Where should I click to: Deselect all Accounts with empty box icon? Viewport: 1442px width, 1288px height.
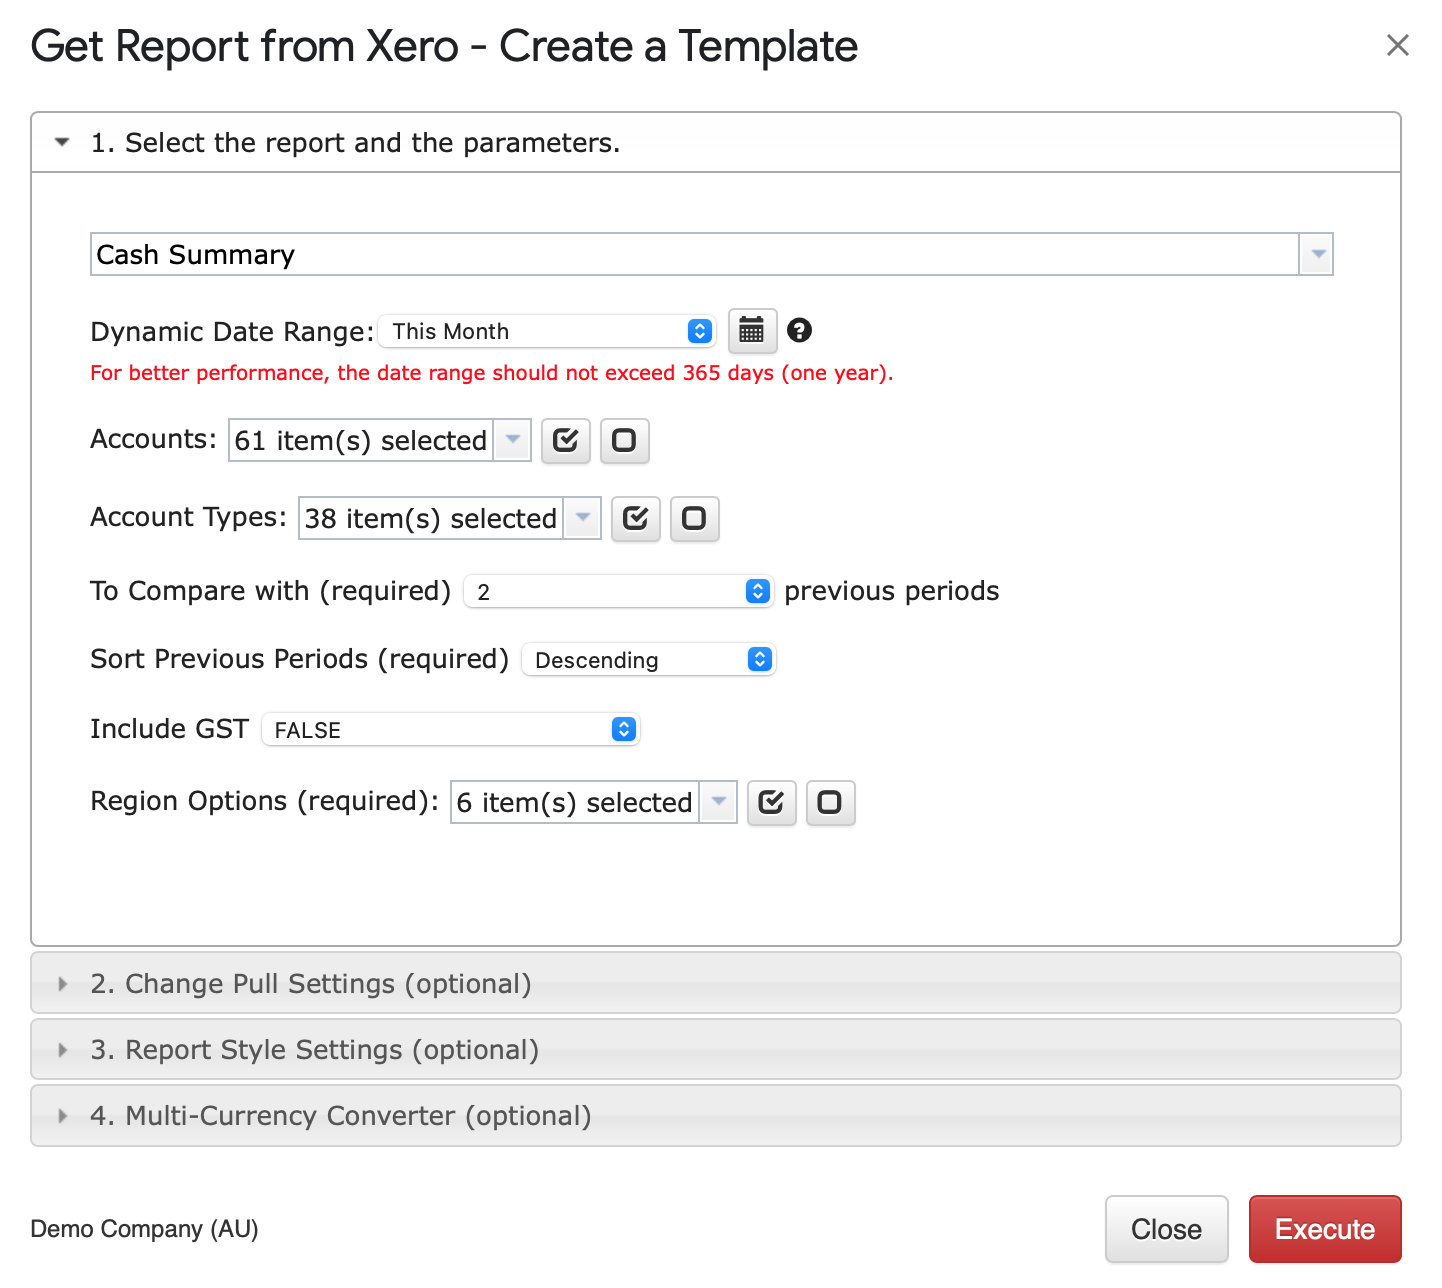tap(625, 441)
